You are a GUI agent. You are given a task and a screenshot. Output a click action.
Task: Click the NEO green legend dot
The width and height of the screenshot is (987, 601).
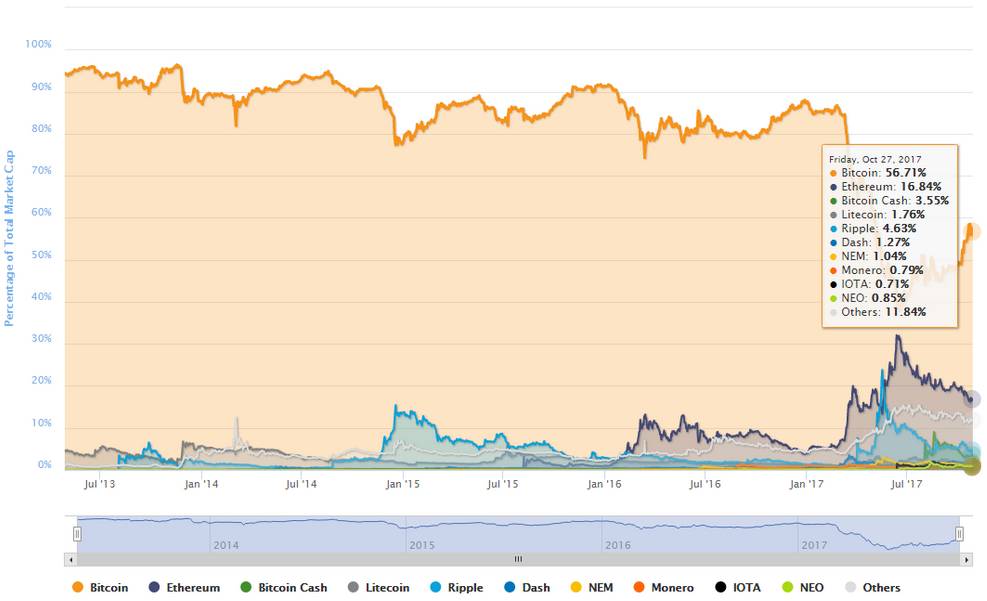pos(787,587)
